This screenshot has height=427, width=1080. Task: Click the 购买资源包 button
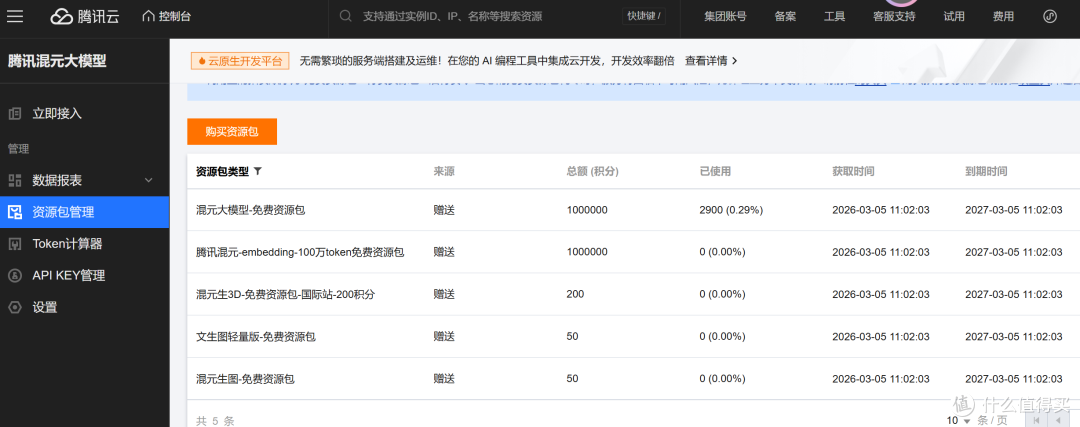coord(232,132)
